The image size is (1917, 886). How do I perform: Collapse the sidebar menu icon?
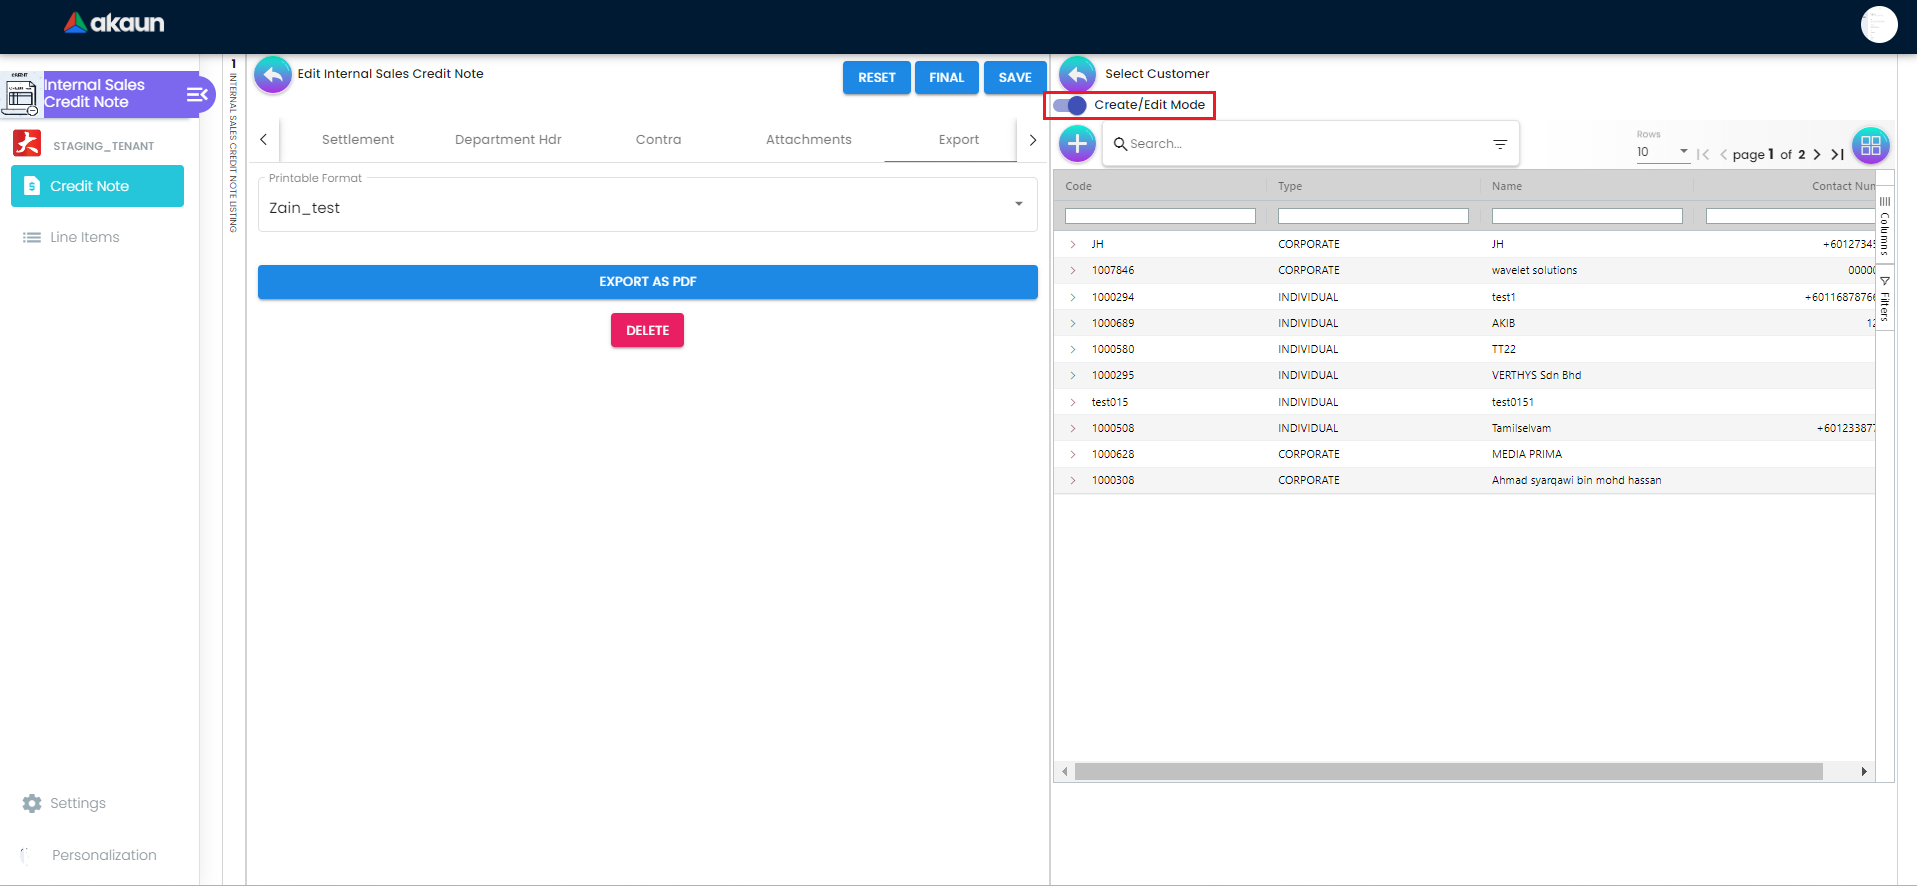click(197, 94)
